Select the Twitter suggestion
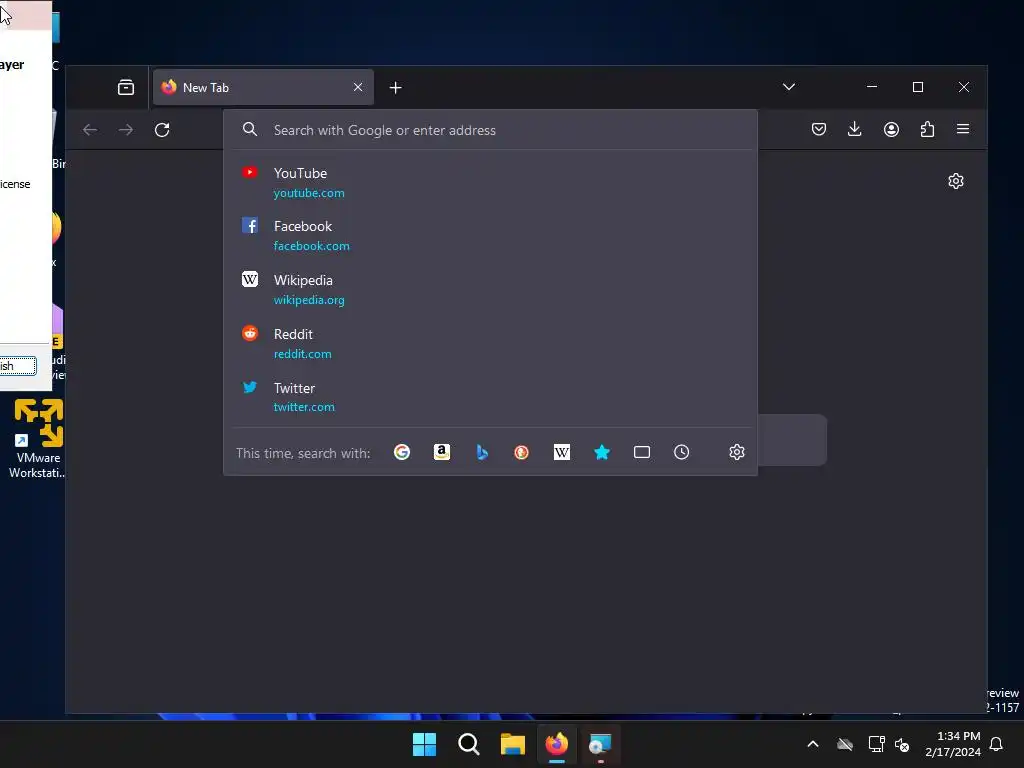Image resolution: width=1024 pixels, height=768 pixels. 490,396
